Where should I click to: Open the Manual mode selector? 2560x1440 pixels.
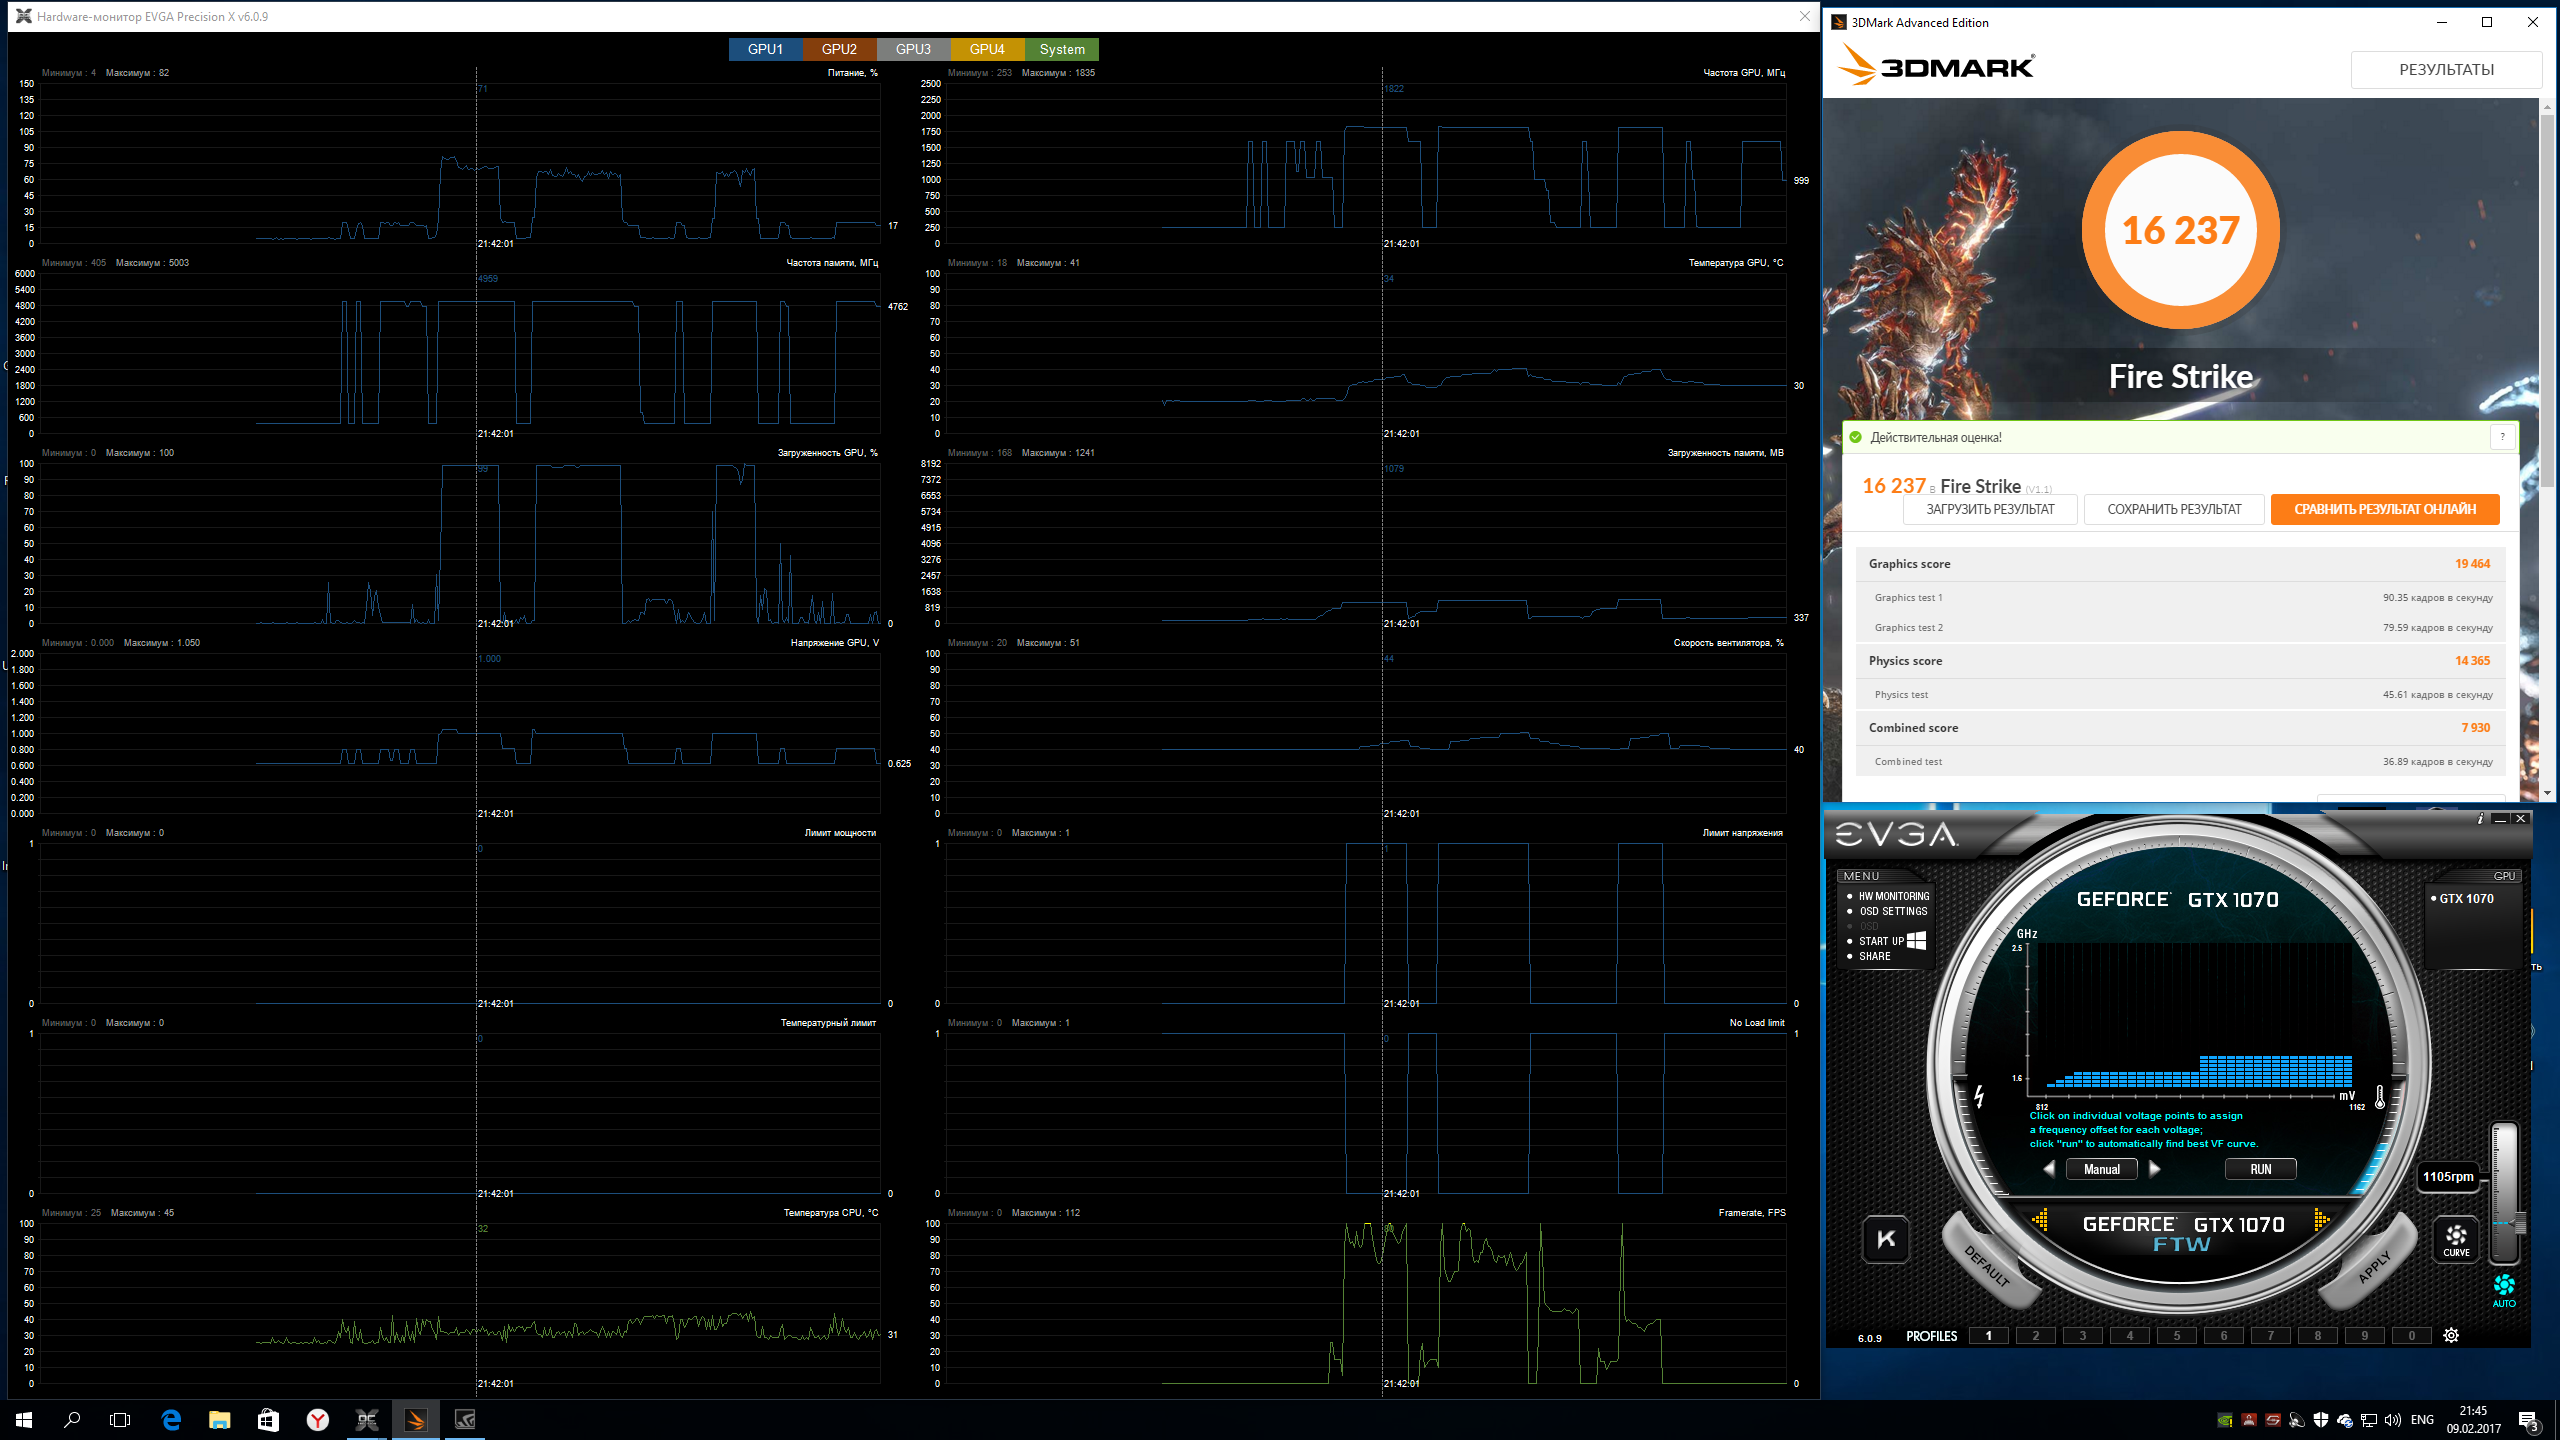pyautogui.click(x=2101, y=1169)
